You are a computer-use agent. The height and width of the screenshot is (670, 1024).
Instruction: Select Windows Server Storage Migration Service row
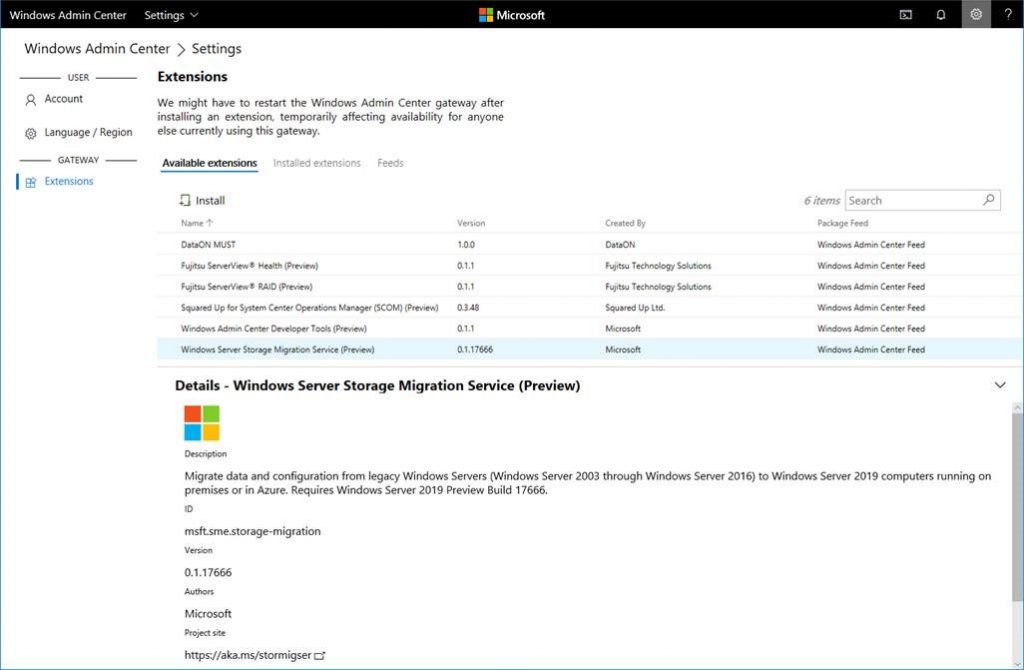590,349
